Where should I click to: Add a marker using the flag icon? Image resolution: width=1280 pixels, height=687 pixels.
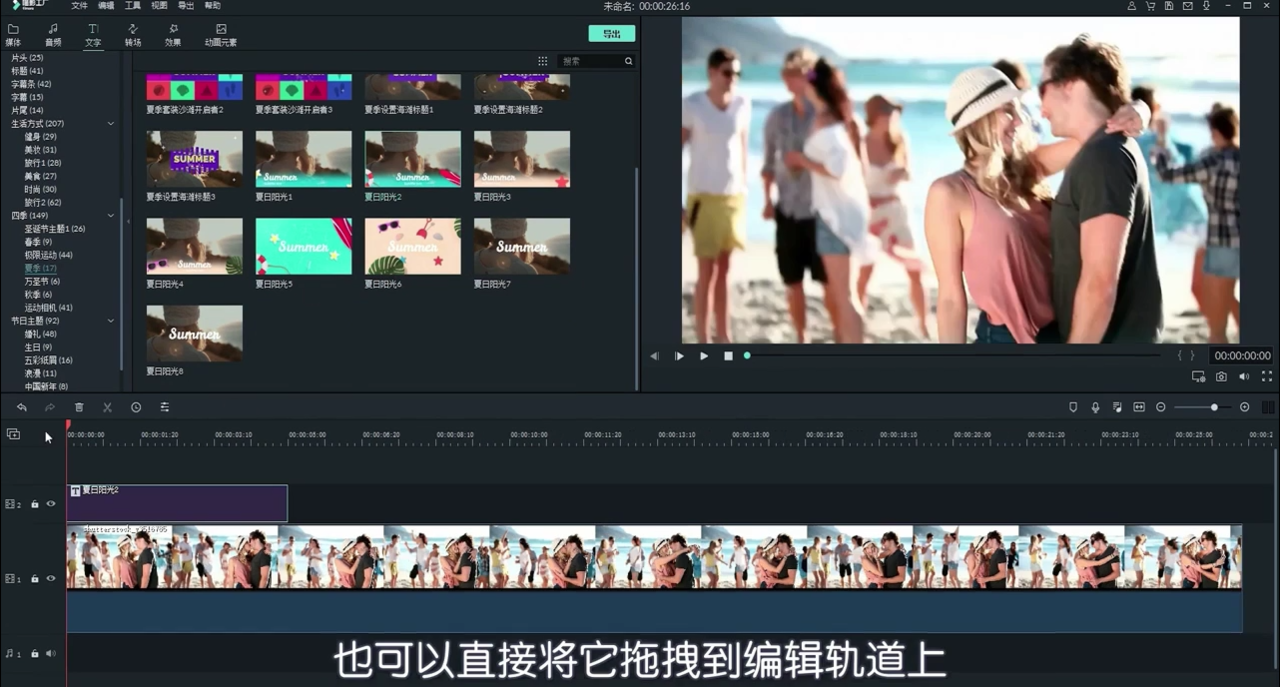(1073, 407)
